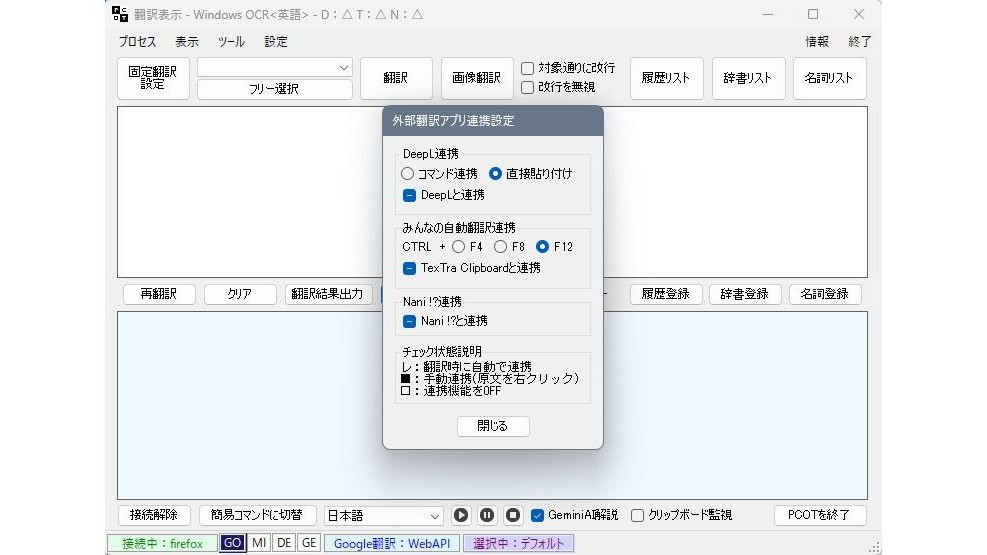Click the 接続解除 button
Screen dimensions: 987x555
click(154, 515)
